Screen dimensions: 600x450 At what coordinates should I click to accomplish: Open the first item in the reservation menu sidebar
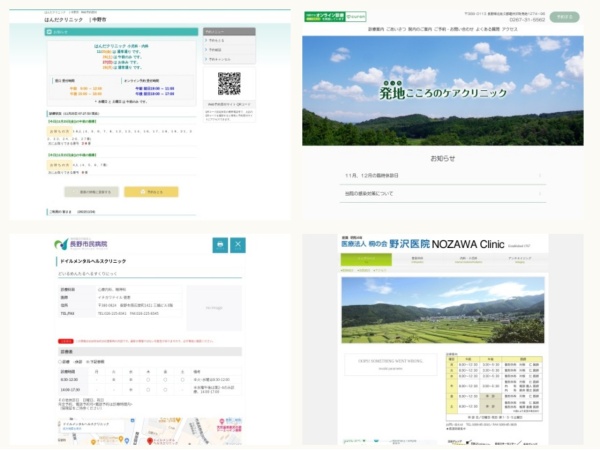[x=229, y=41]
